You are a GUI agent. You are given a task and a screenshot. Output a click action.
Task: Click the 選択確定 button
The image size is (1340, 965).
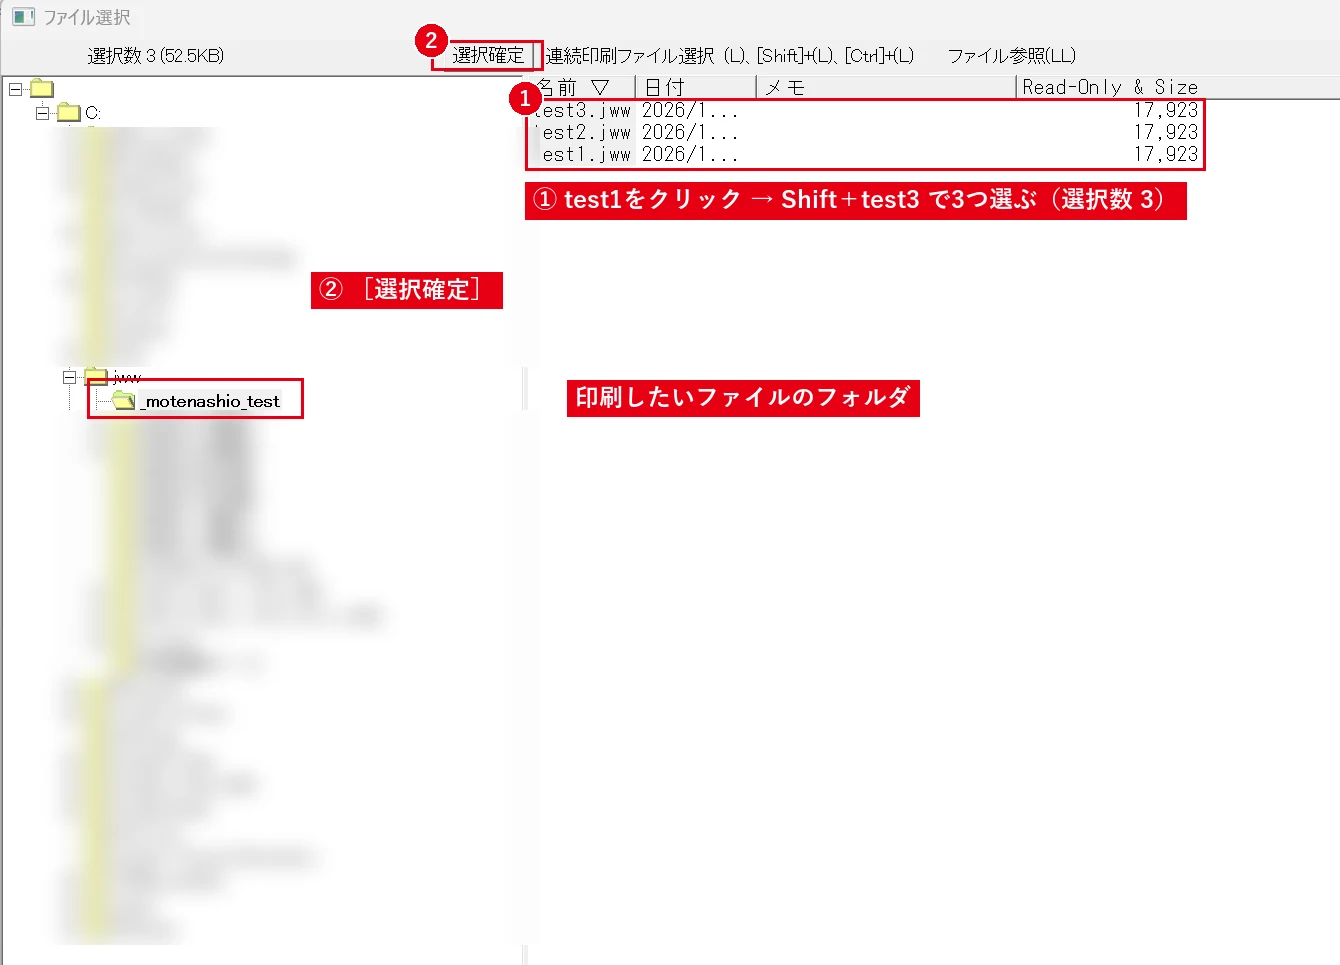(x=488, y=56)
